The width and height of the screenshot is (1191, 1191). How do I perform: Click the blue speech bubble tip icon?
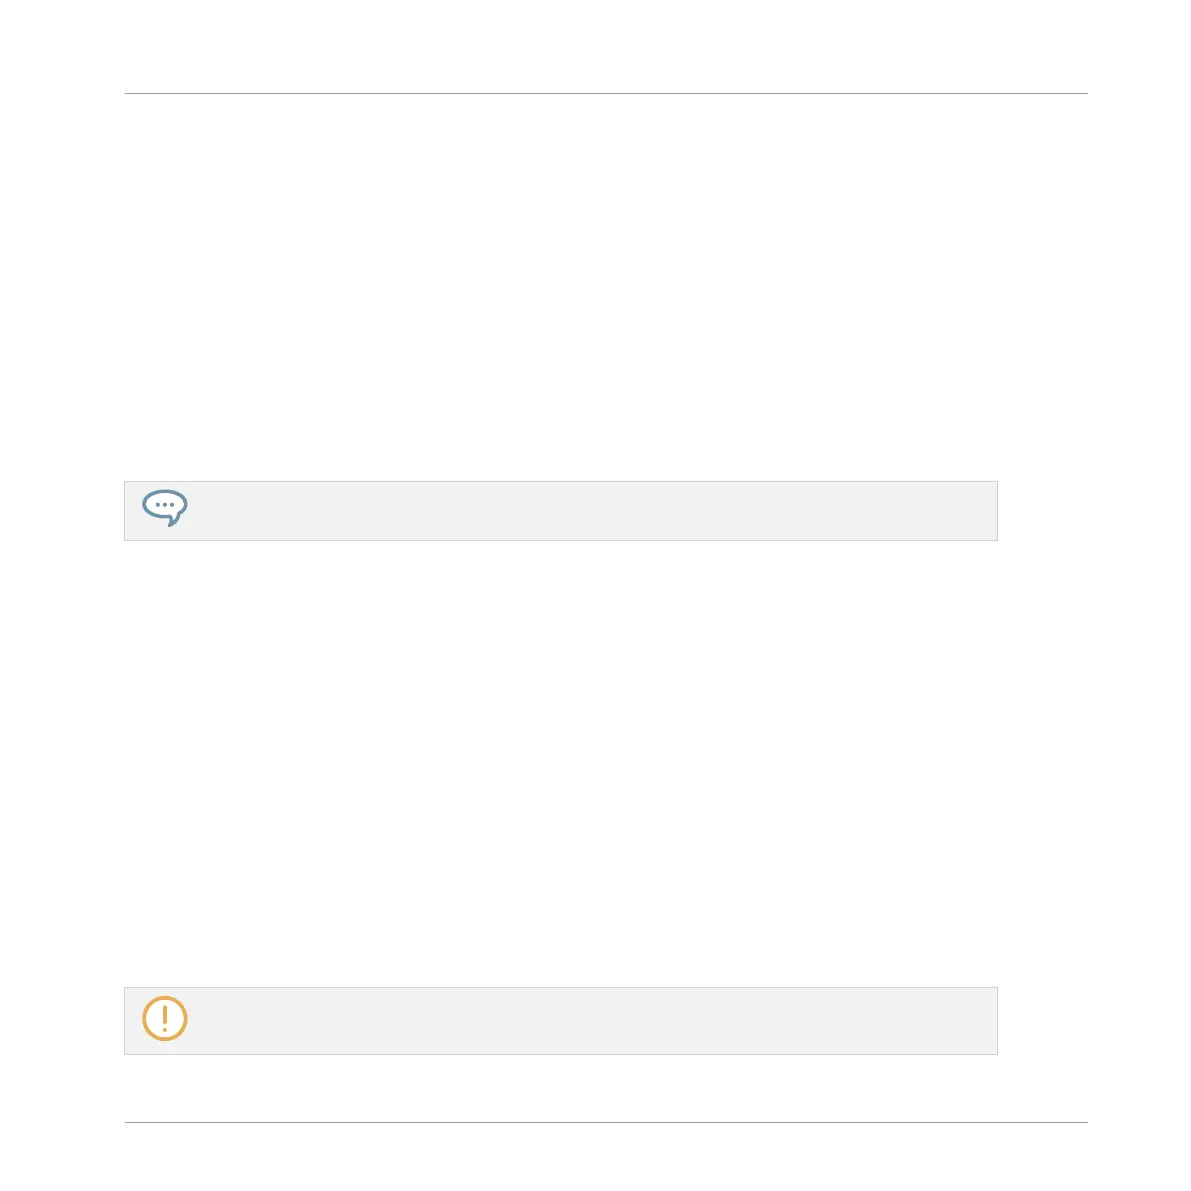pyautogui.click(x=165, y=508)
